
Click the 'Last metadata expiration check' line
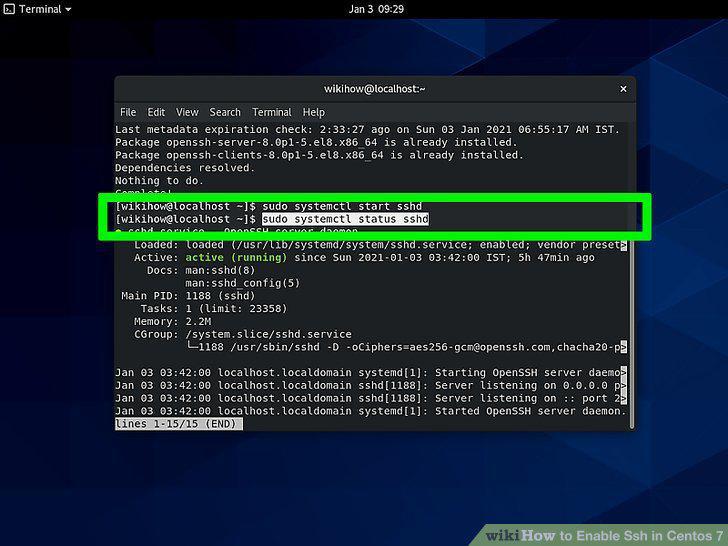coord(367,130)
